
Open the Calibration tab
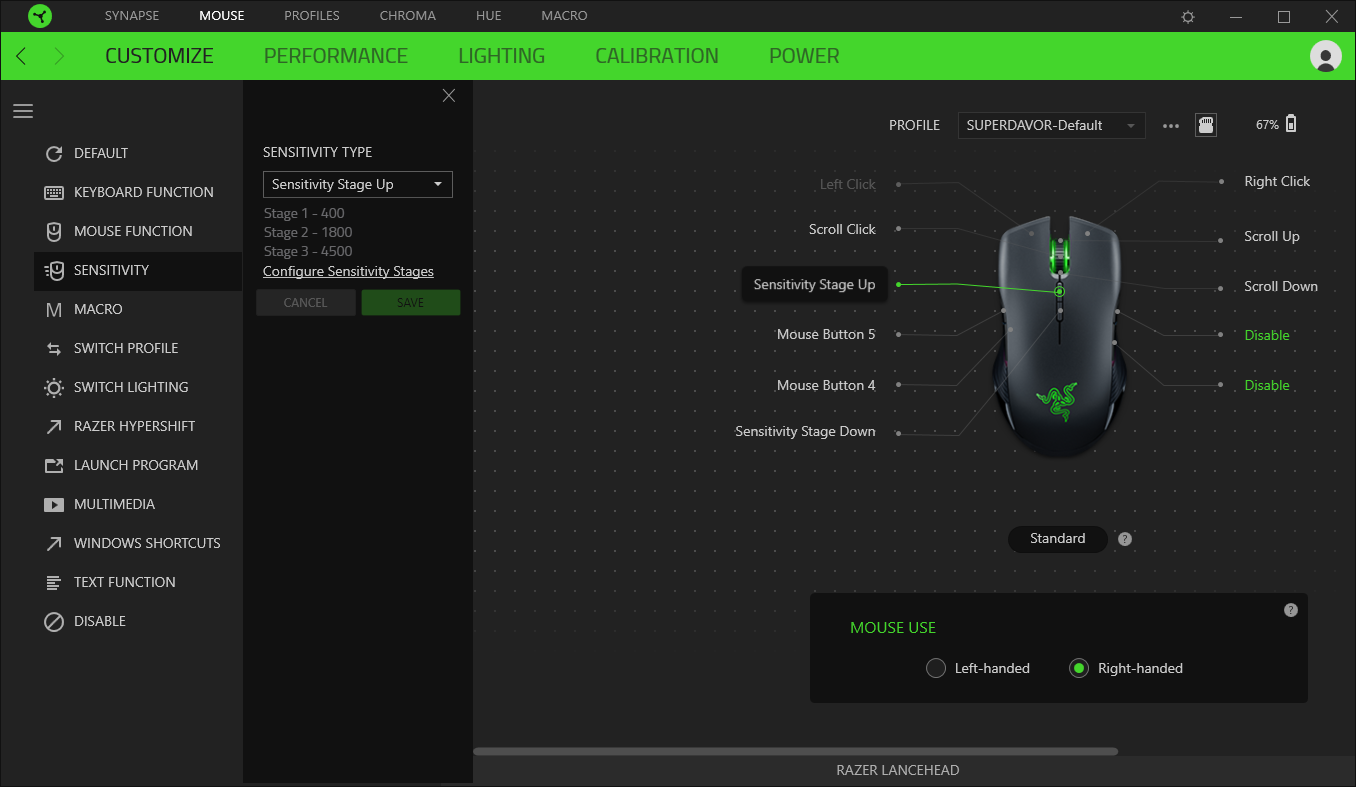(x=657, y=56)
